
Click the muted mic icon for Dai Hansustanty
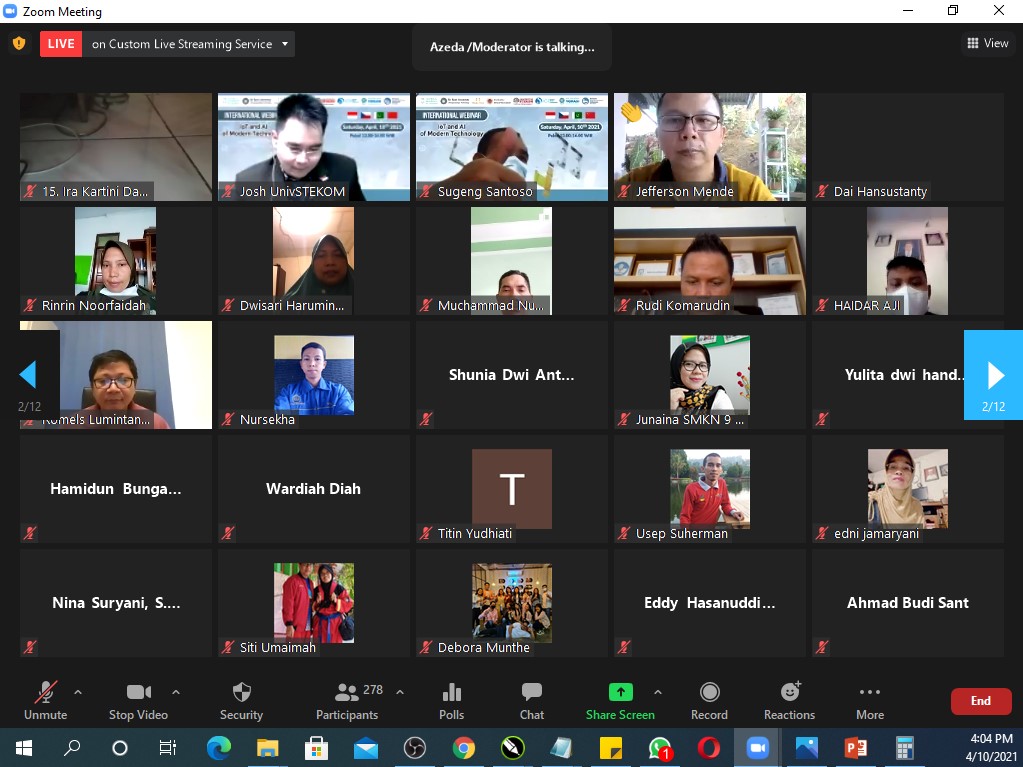click(822, 191)
